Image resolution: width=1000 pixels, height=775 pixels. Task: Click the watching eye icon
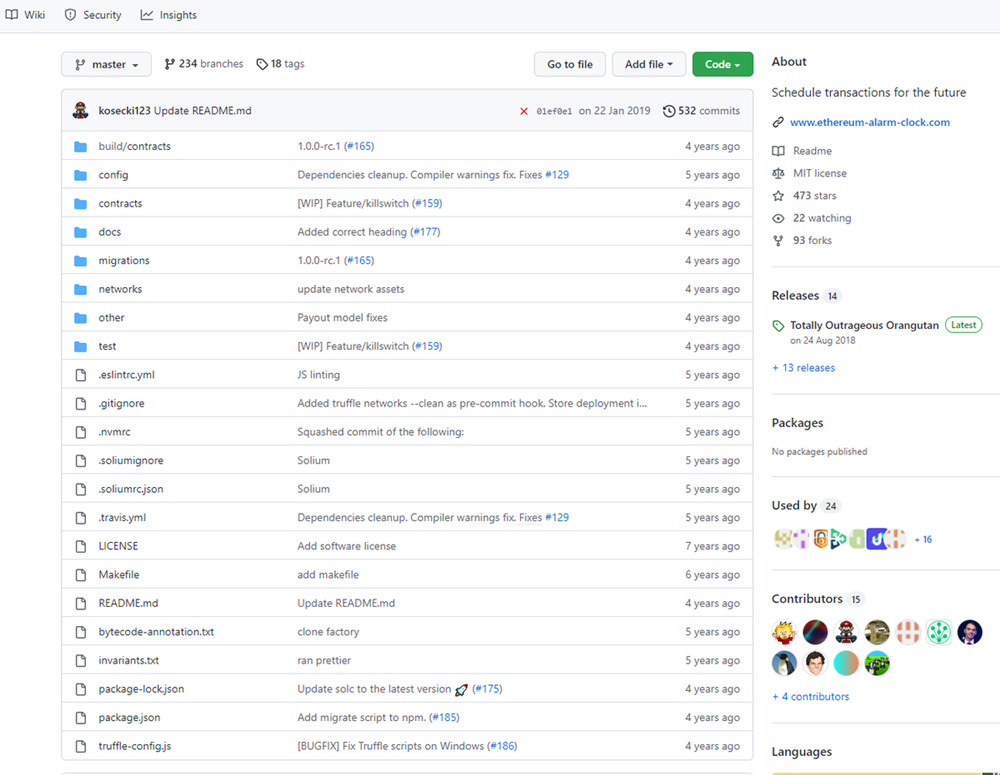point(778,218)
